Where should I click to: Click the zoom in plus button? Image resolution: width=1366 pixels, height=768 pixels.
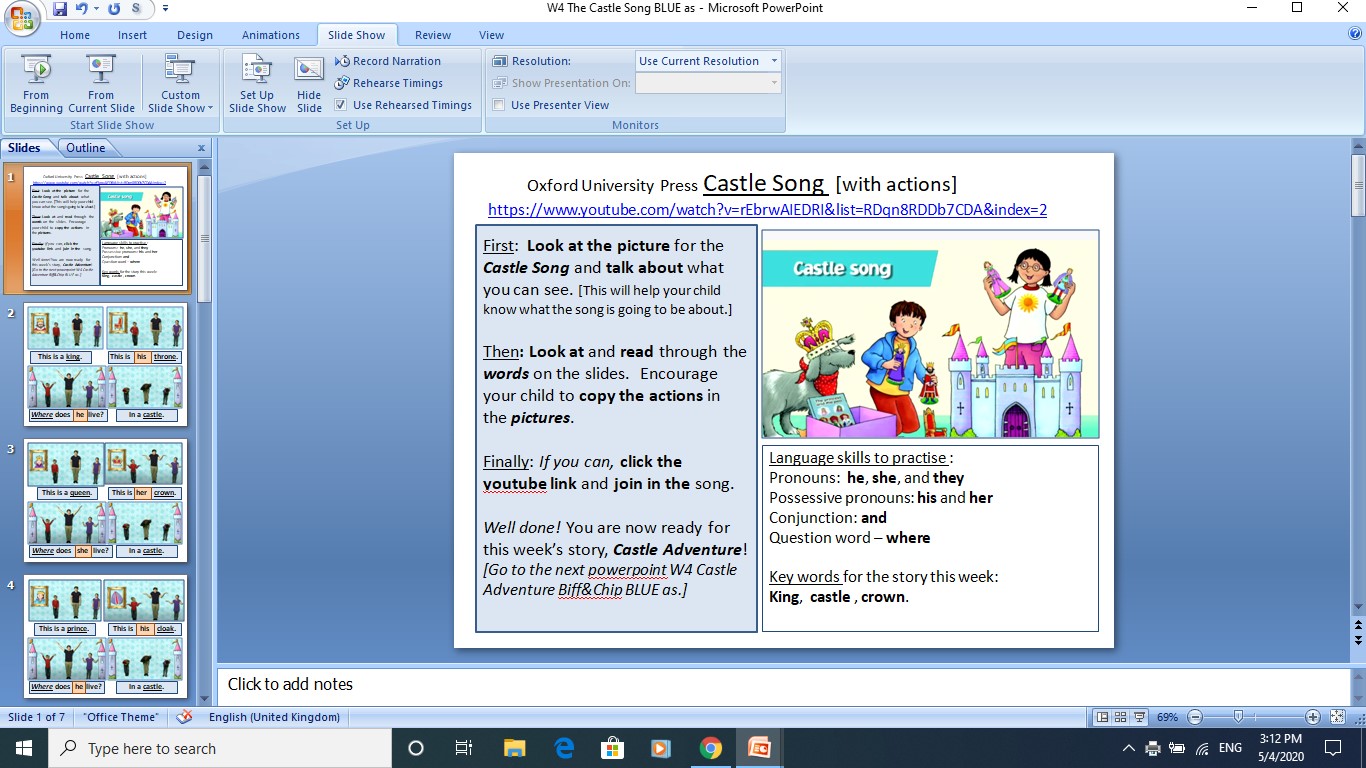(x=1313, y=717)
